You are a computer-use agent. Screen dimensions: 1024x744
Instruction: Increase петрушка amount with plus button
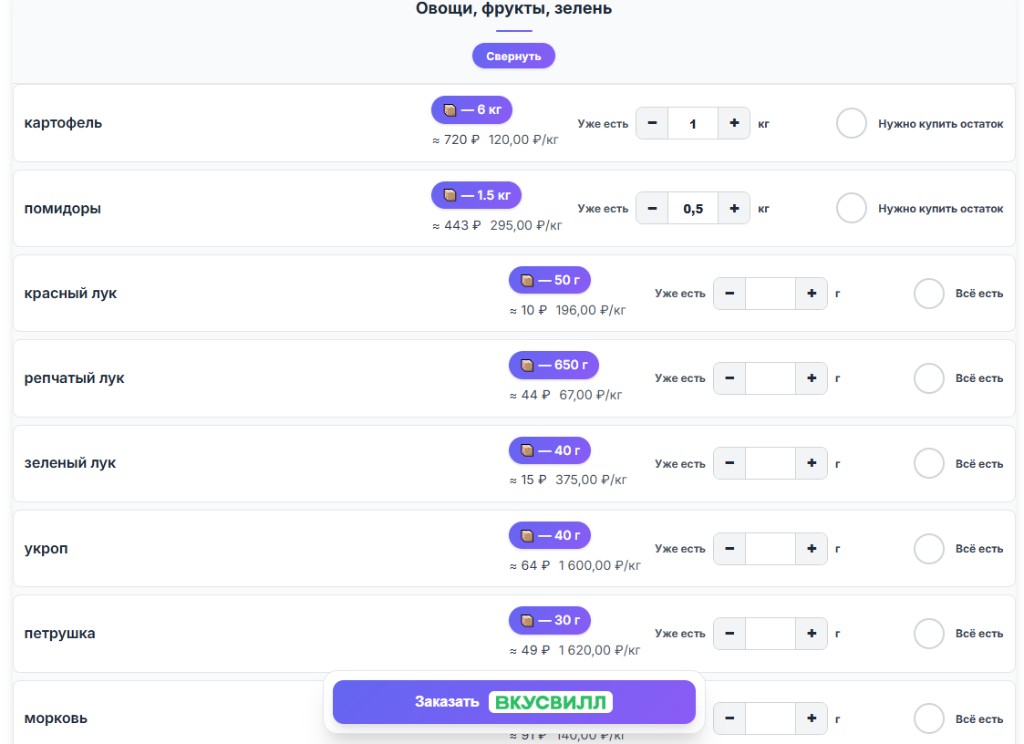812,634
